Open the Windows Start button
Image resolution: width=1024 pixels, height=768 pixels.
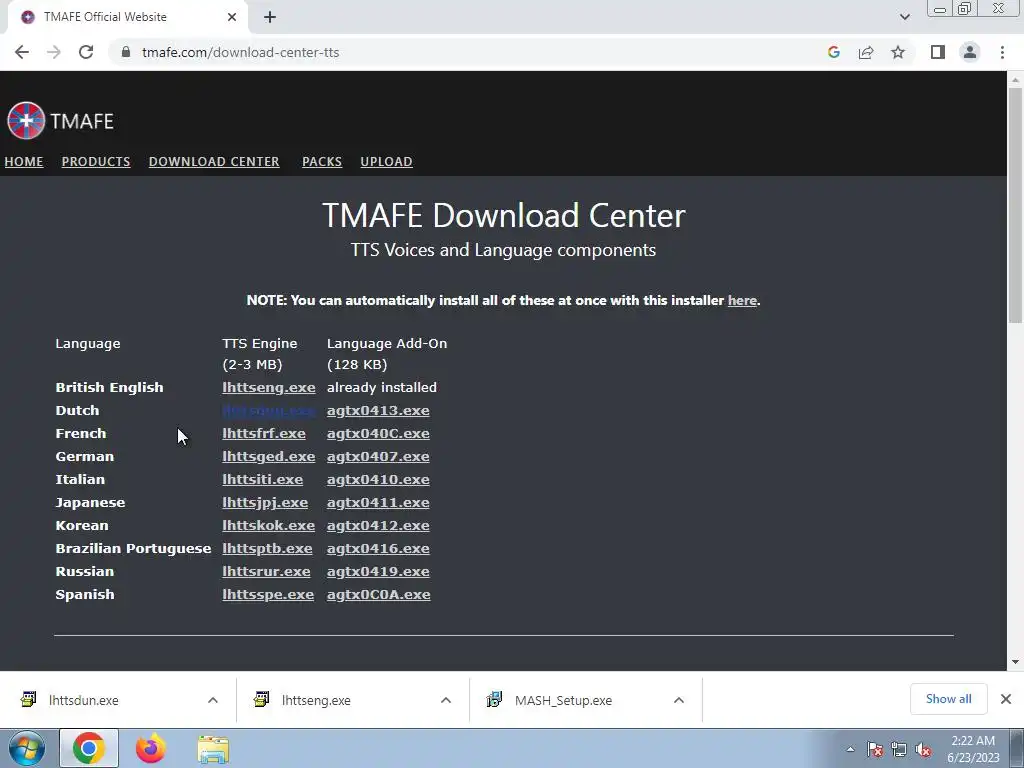(27, 748)
